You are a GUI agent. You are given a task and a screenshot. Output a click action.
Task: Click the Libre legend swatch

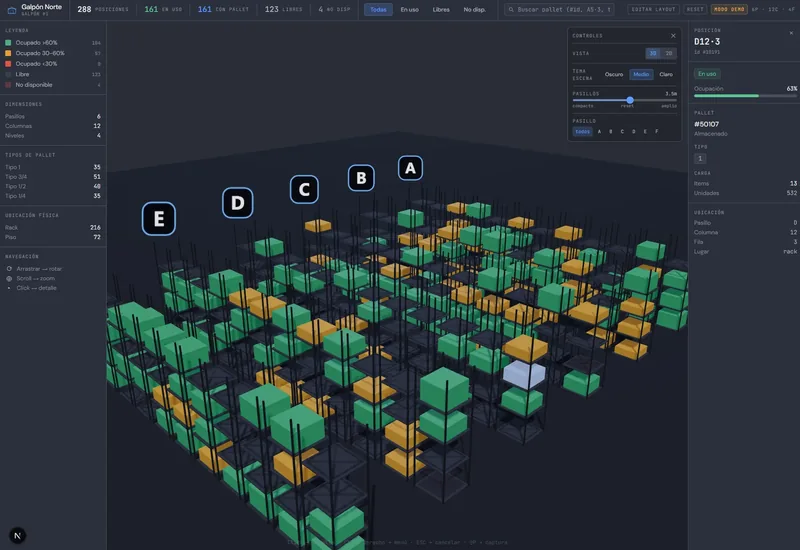pyautogui.click(x=8, y=74)
